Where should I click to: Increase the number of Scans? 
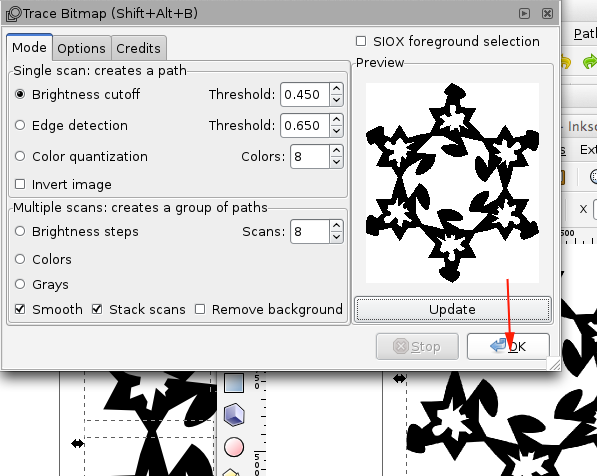336,226
